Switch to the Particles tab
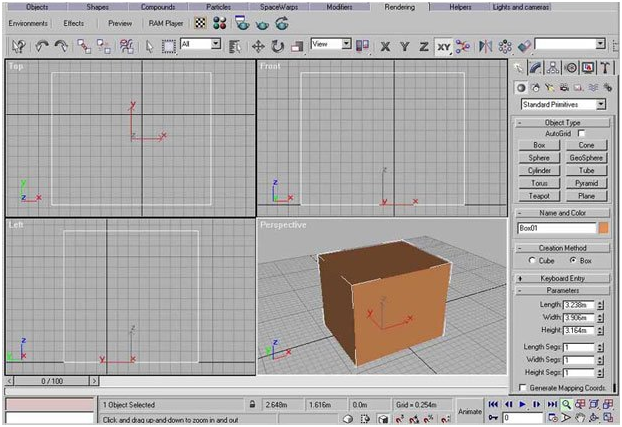 (219, 7)
